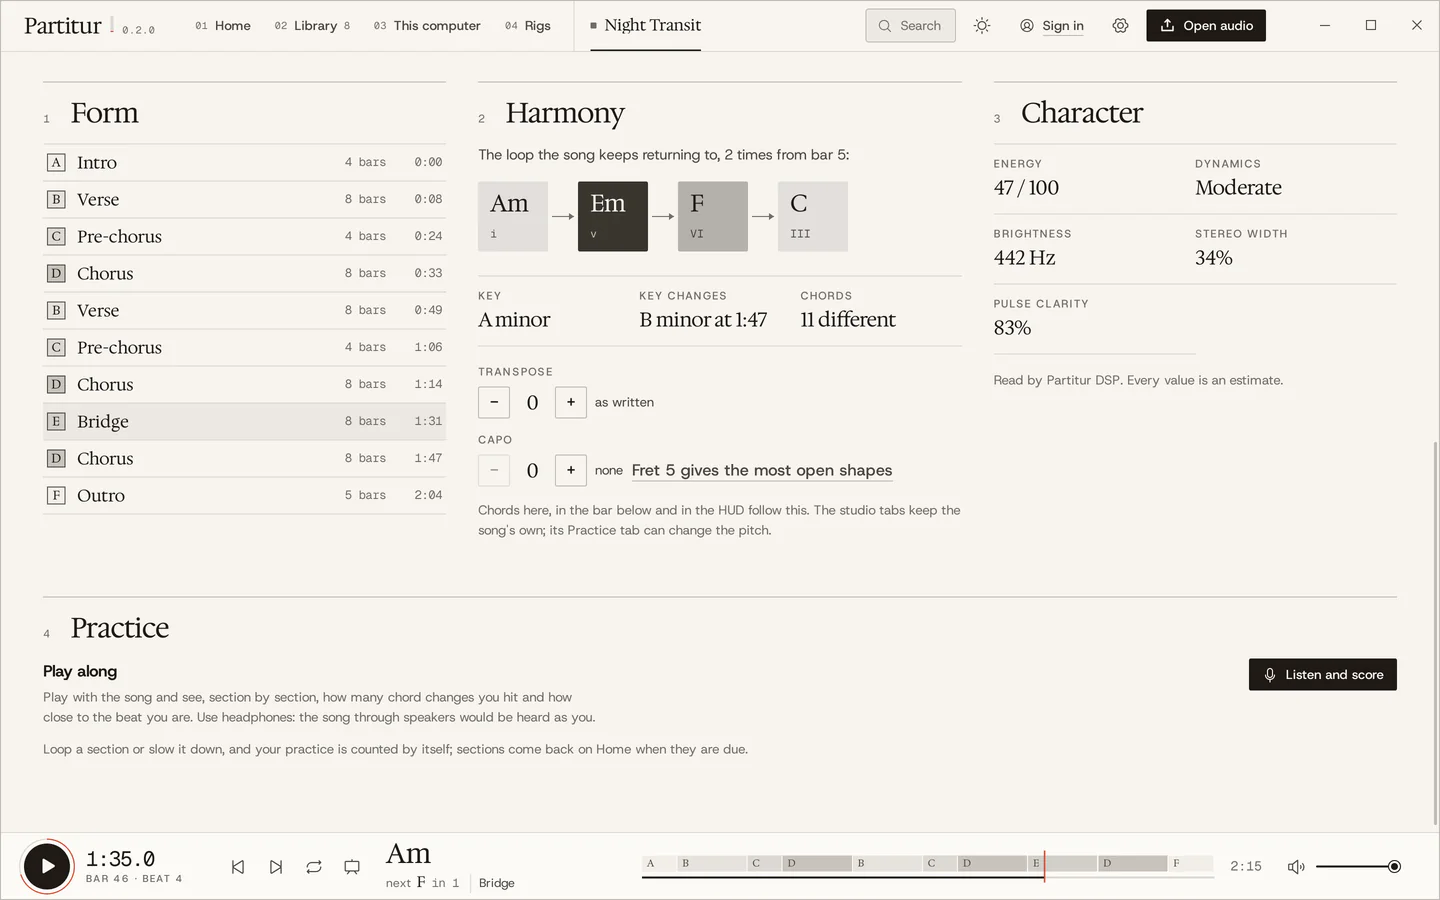Decrease transpose with its minus button
1440x900 pixels.
(x=494, y=402)
